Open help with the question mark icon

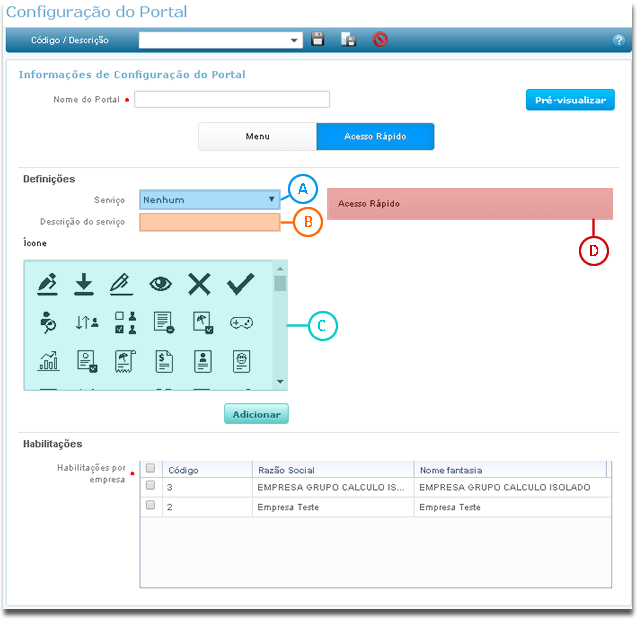[618, 41]
